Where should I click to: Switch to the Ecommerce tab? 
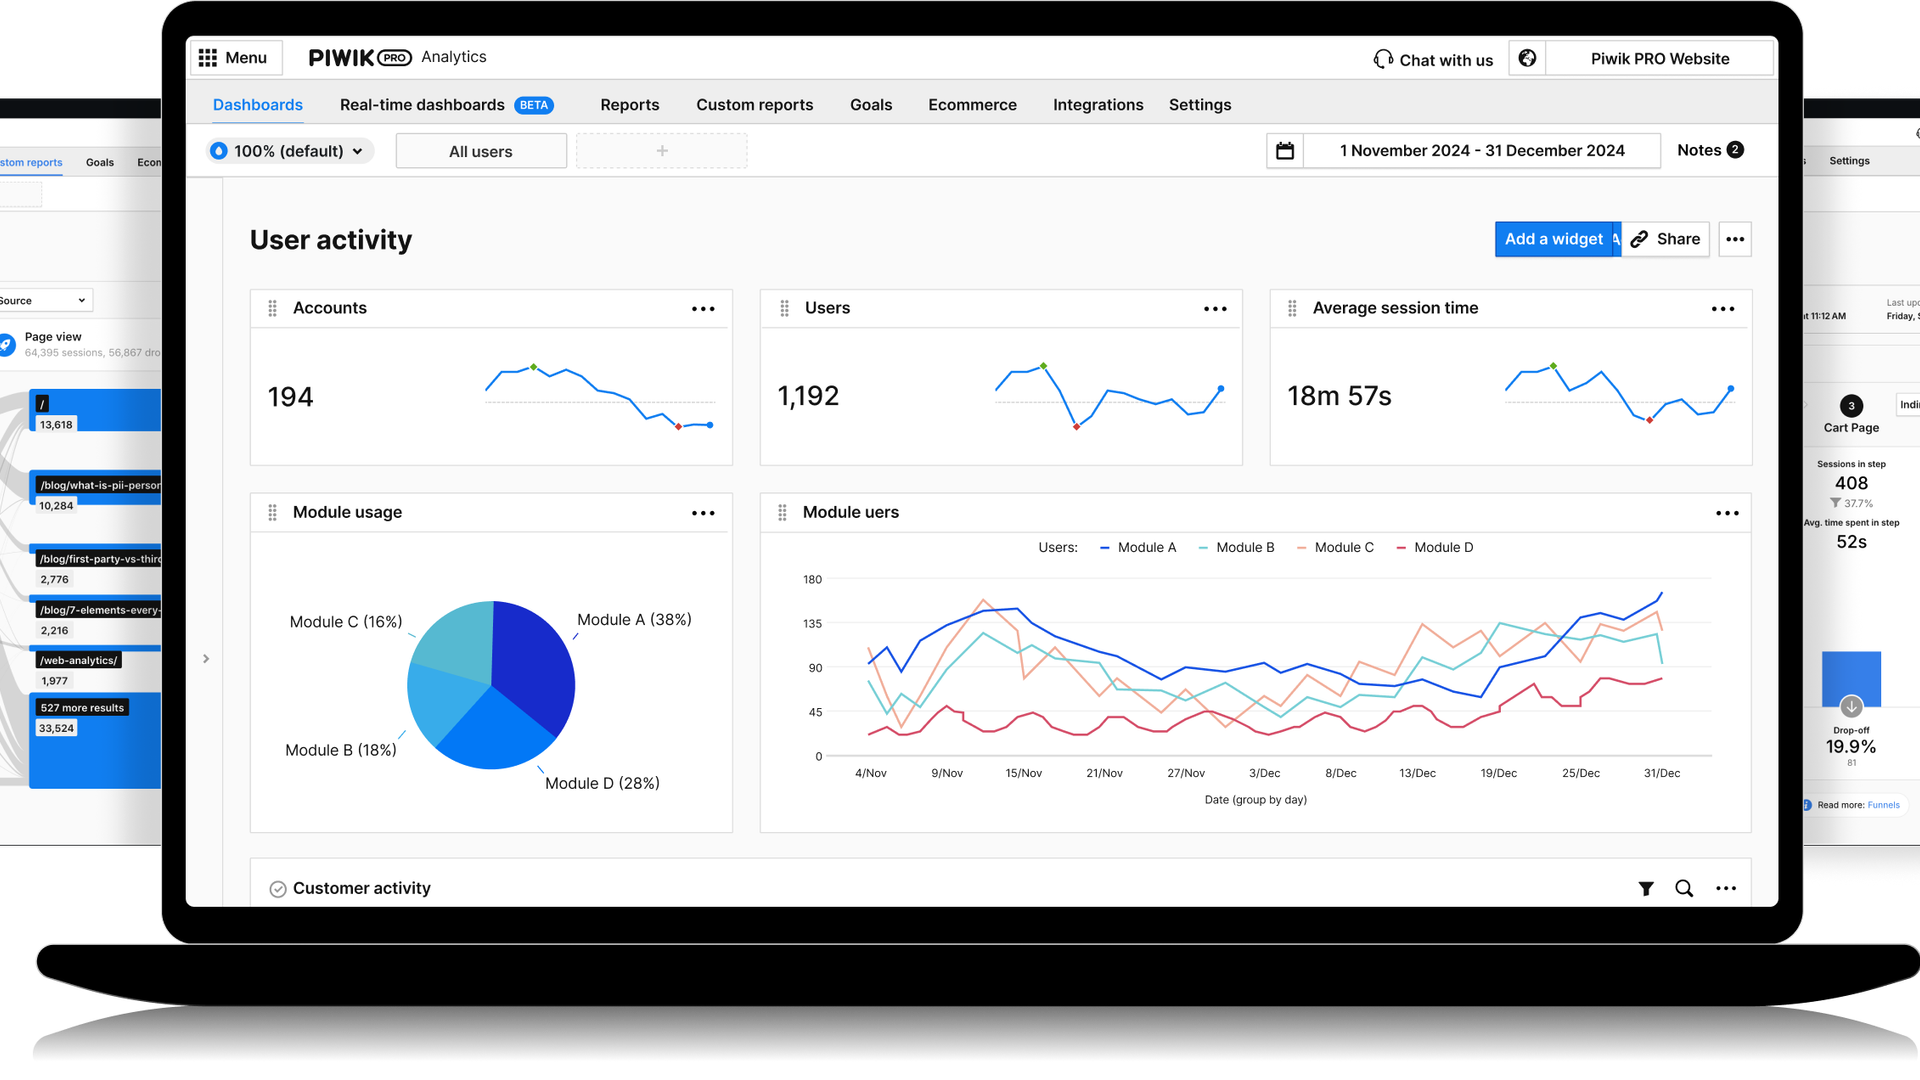click(972, 104)
